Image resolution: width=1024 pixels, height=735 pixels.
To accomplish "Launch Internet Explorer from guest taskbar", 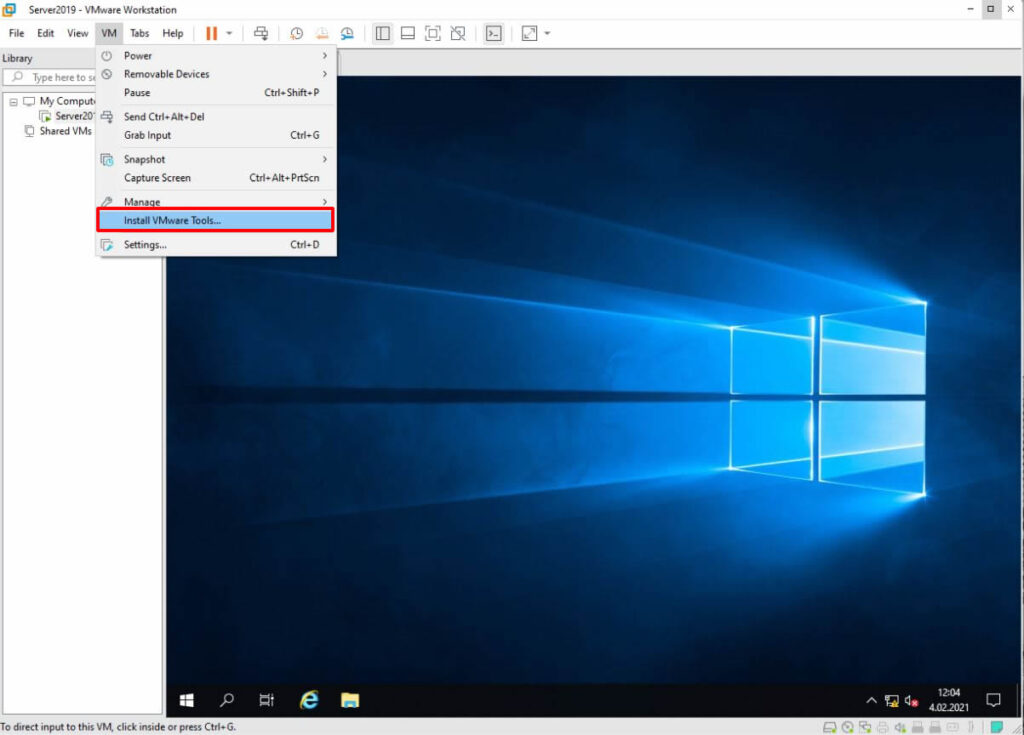I will [309, 700].
